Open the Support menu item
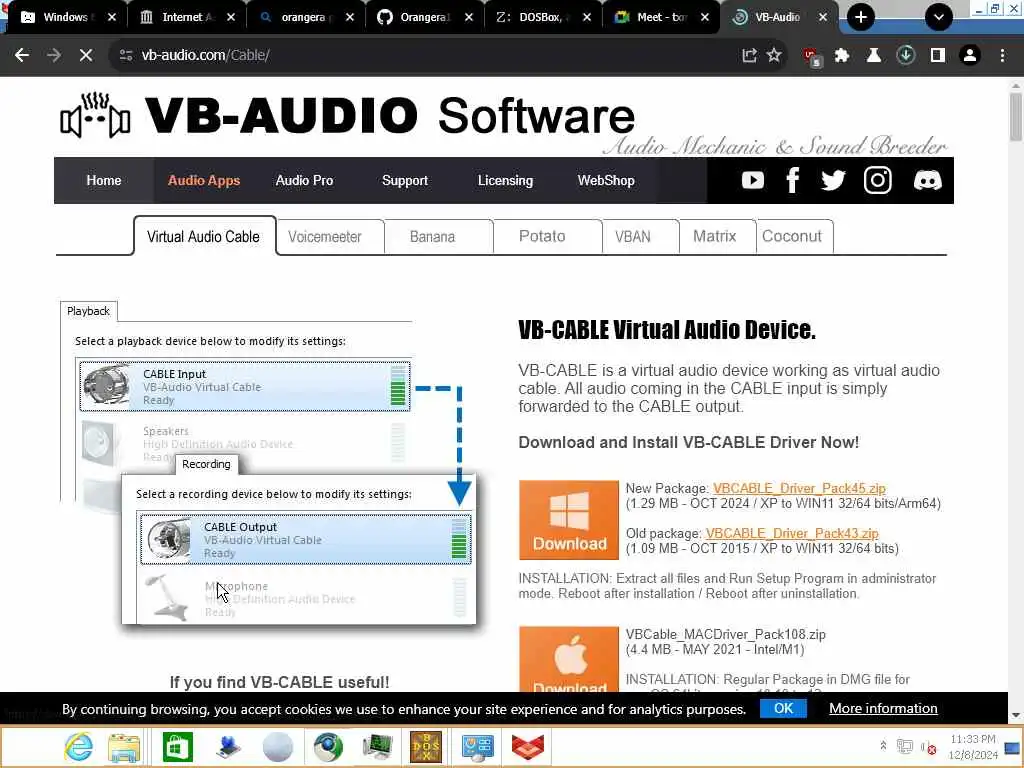The image size is (1024, 768). click(405, 180)
